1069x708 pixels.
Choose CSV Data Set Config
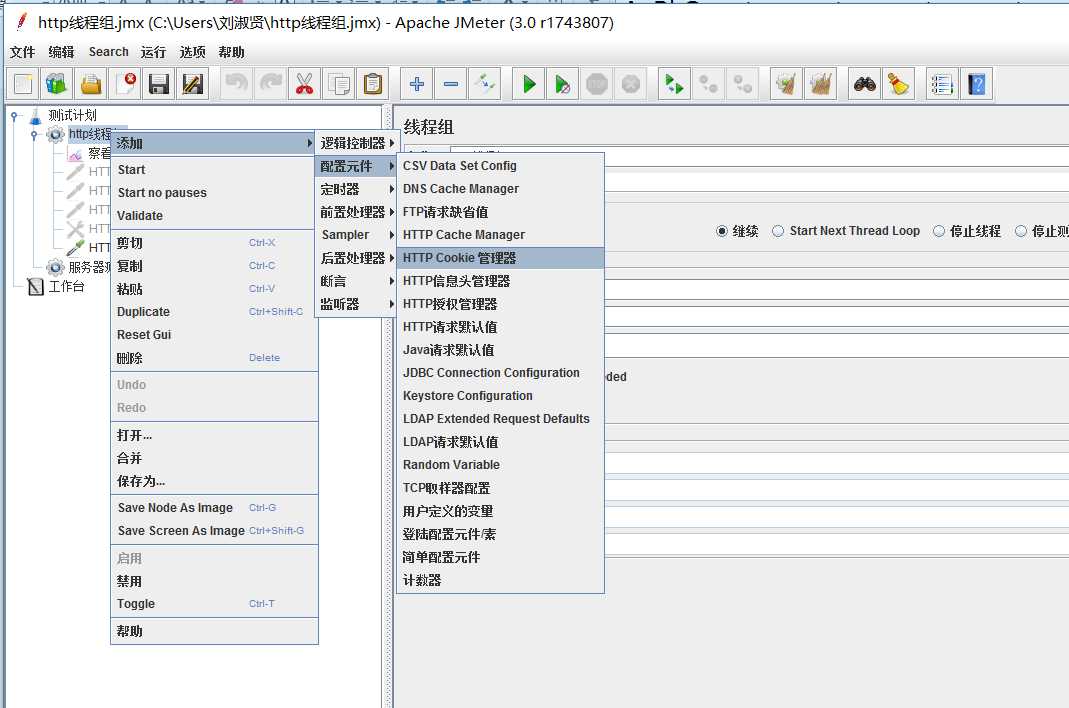[500, 166]
